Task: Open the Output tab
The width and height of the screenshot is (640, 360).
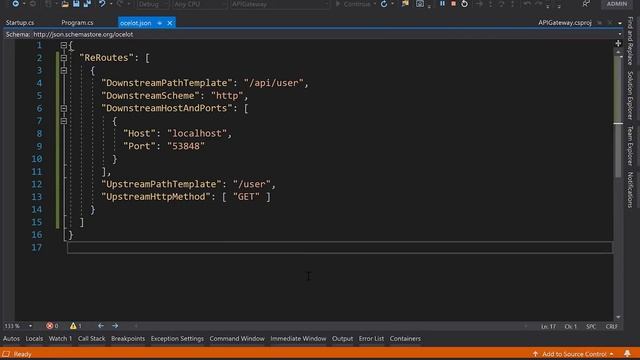Action: pyautogui.click(x=342, y=338)
